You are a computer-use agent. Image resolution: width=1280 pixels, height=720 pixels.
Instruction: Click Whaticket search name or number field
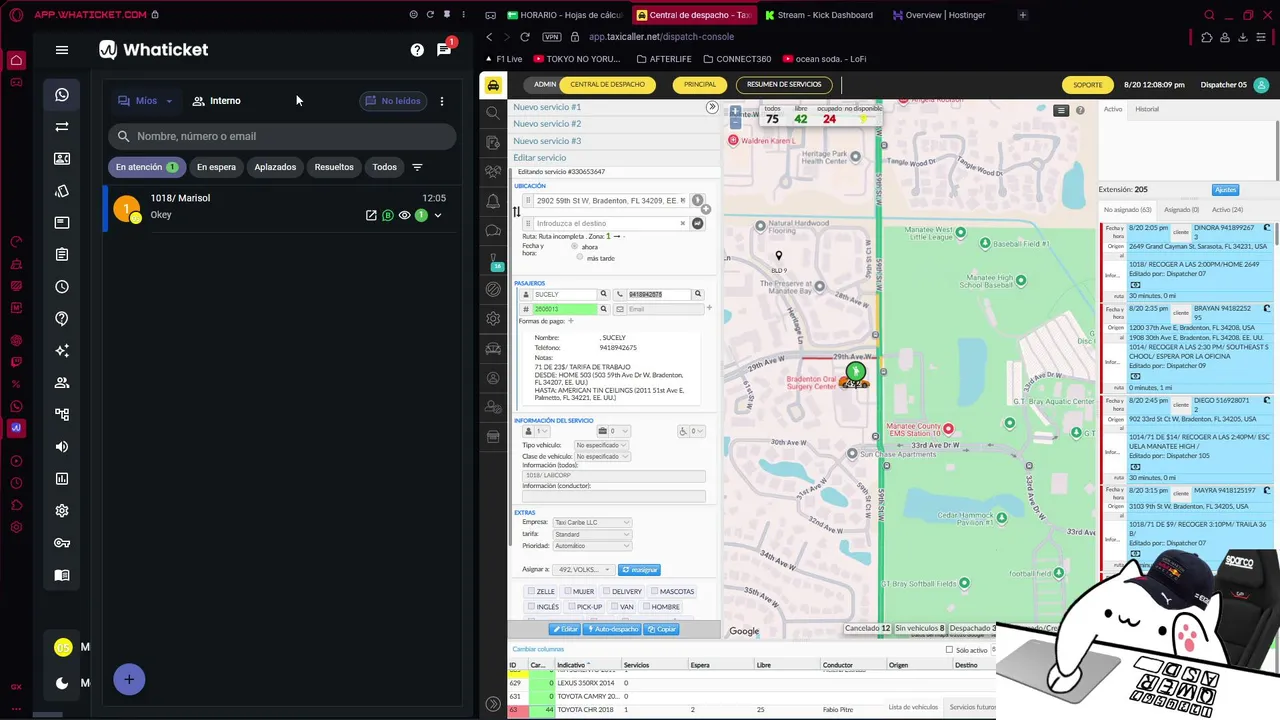[282, 136]
